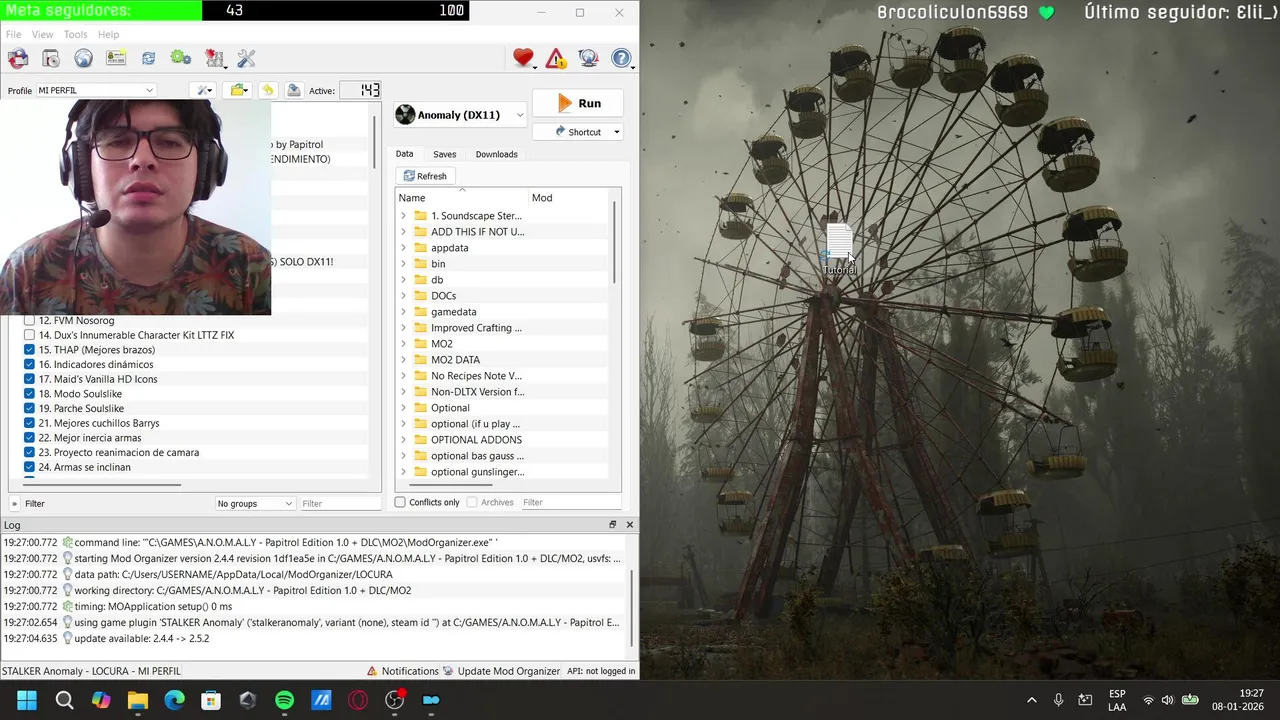Switch to the Downloads tab
Screen dimensions: 1280x720
[x=496, y=154]
